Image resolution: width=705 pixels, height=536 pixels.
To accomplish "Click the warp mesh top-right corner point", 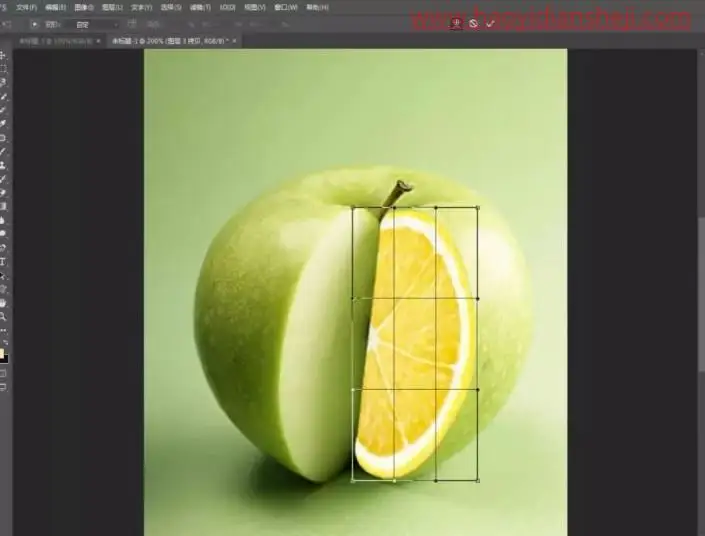I will click(x=477, y=208).
